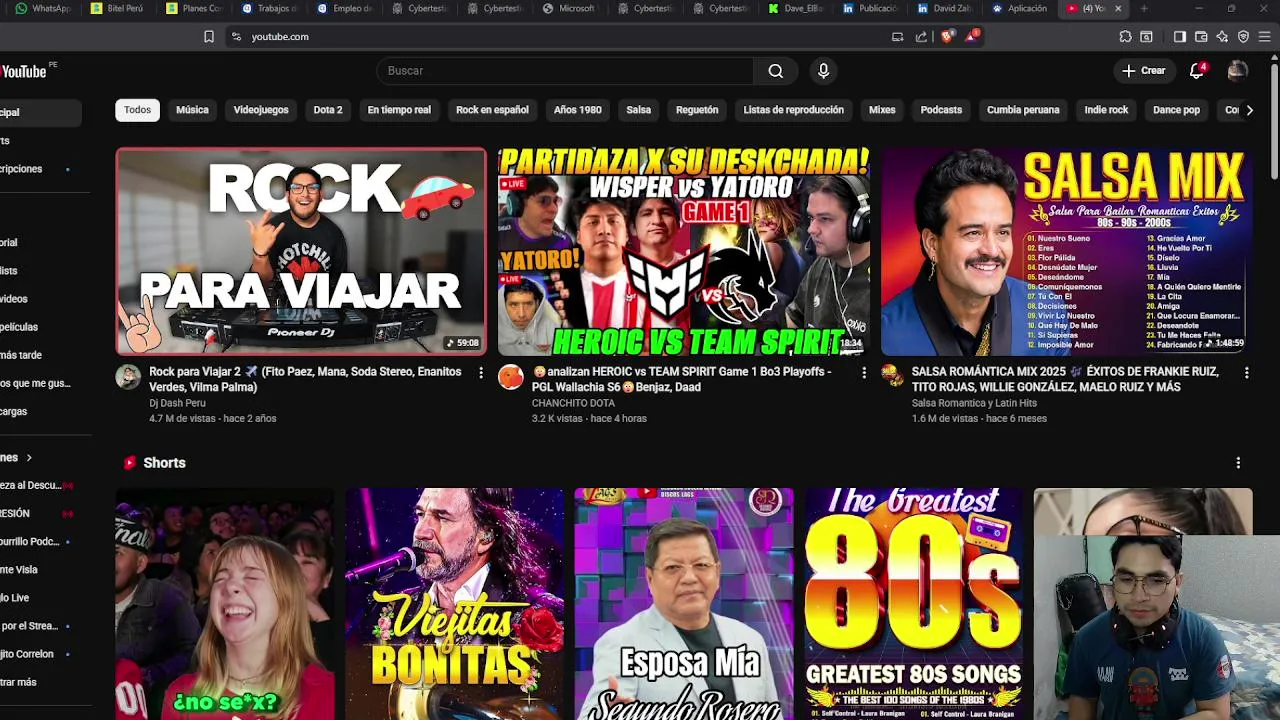1280x720 pixels.
Task: Open the account avatar menu
Action: [1237, 71]
